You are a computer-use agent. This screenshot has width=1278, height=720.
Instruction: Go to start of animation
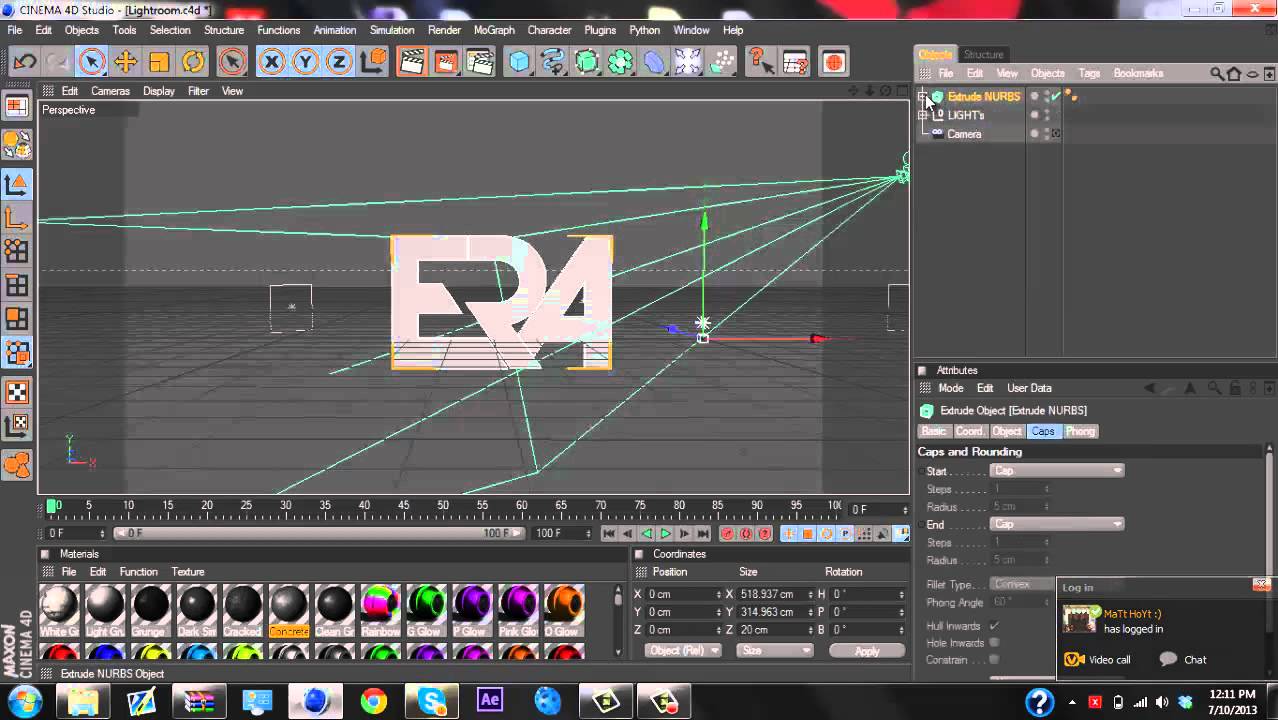608,534
